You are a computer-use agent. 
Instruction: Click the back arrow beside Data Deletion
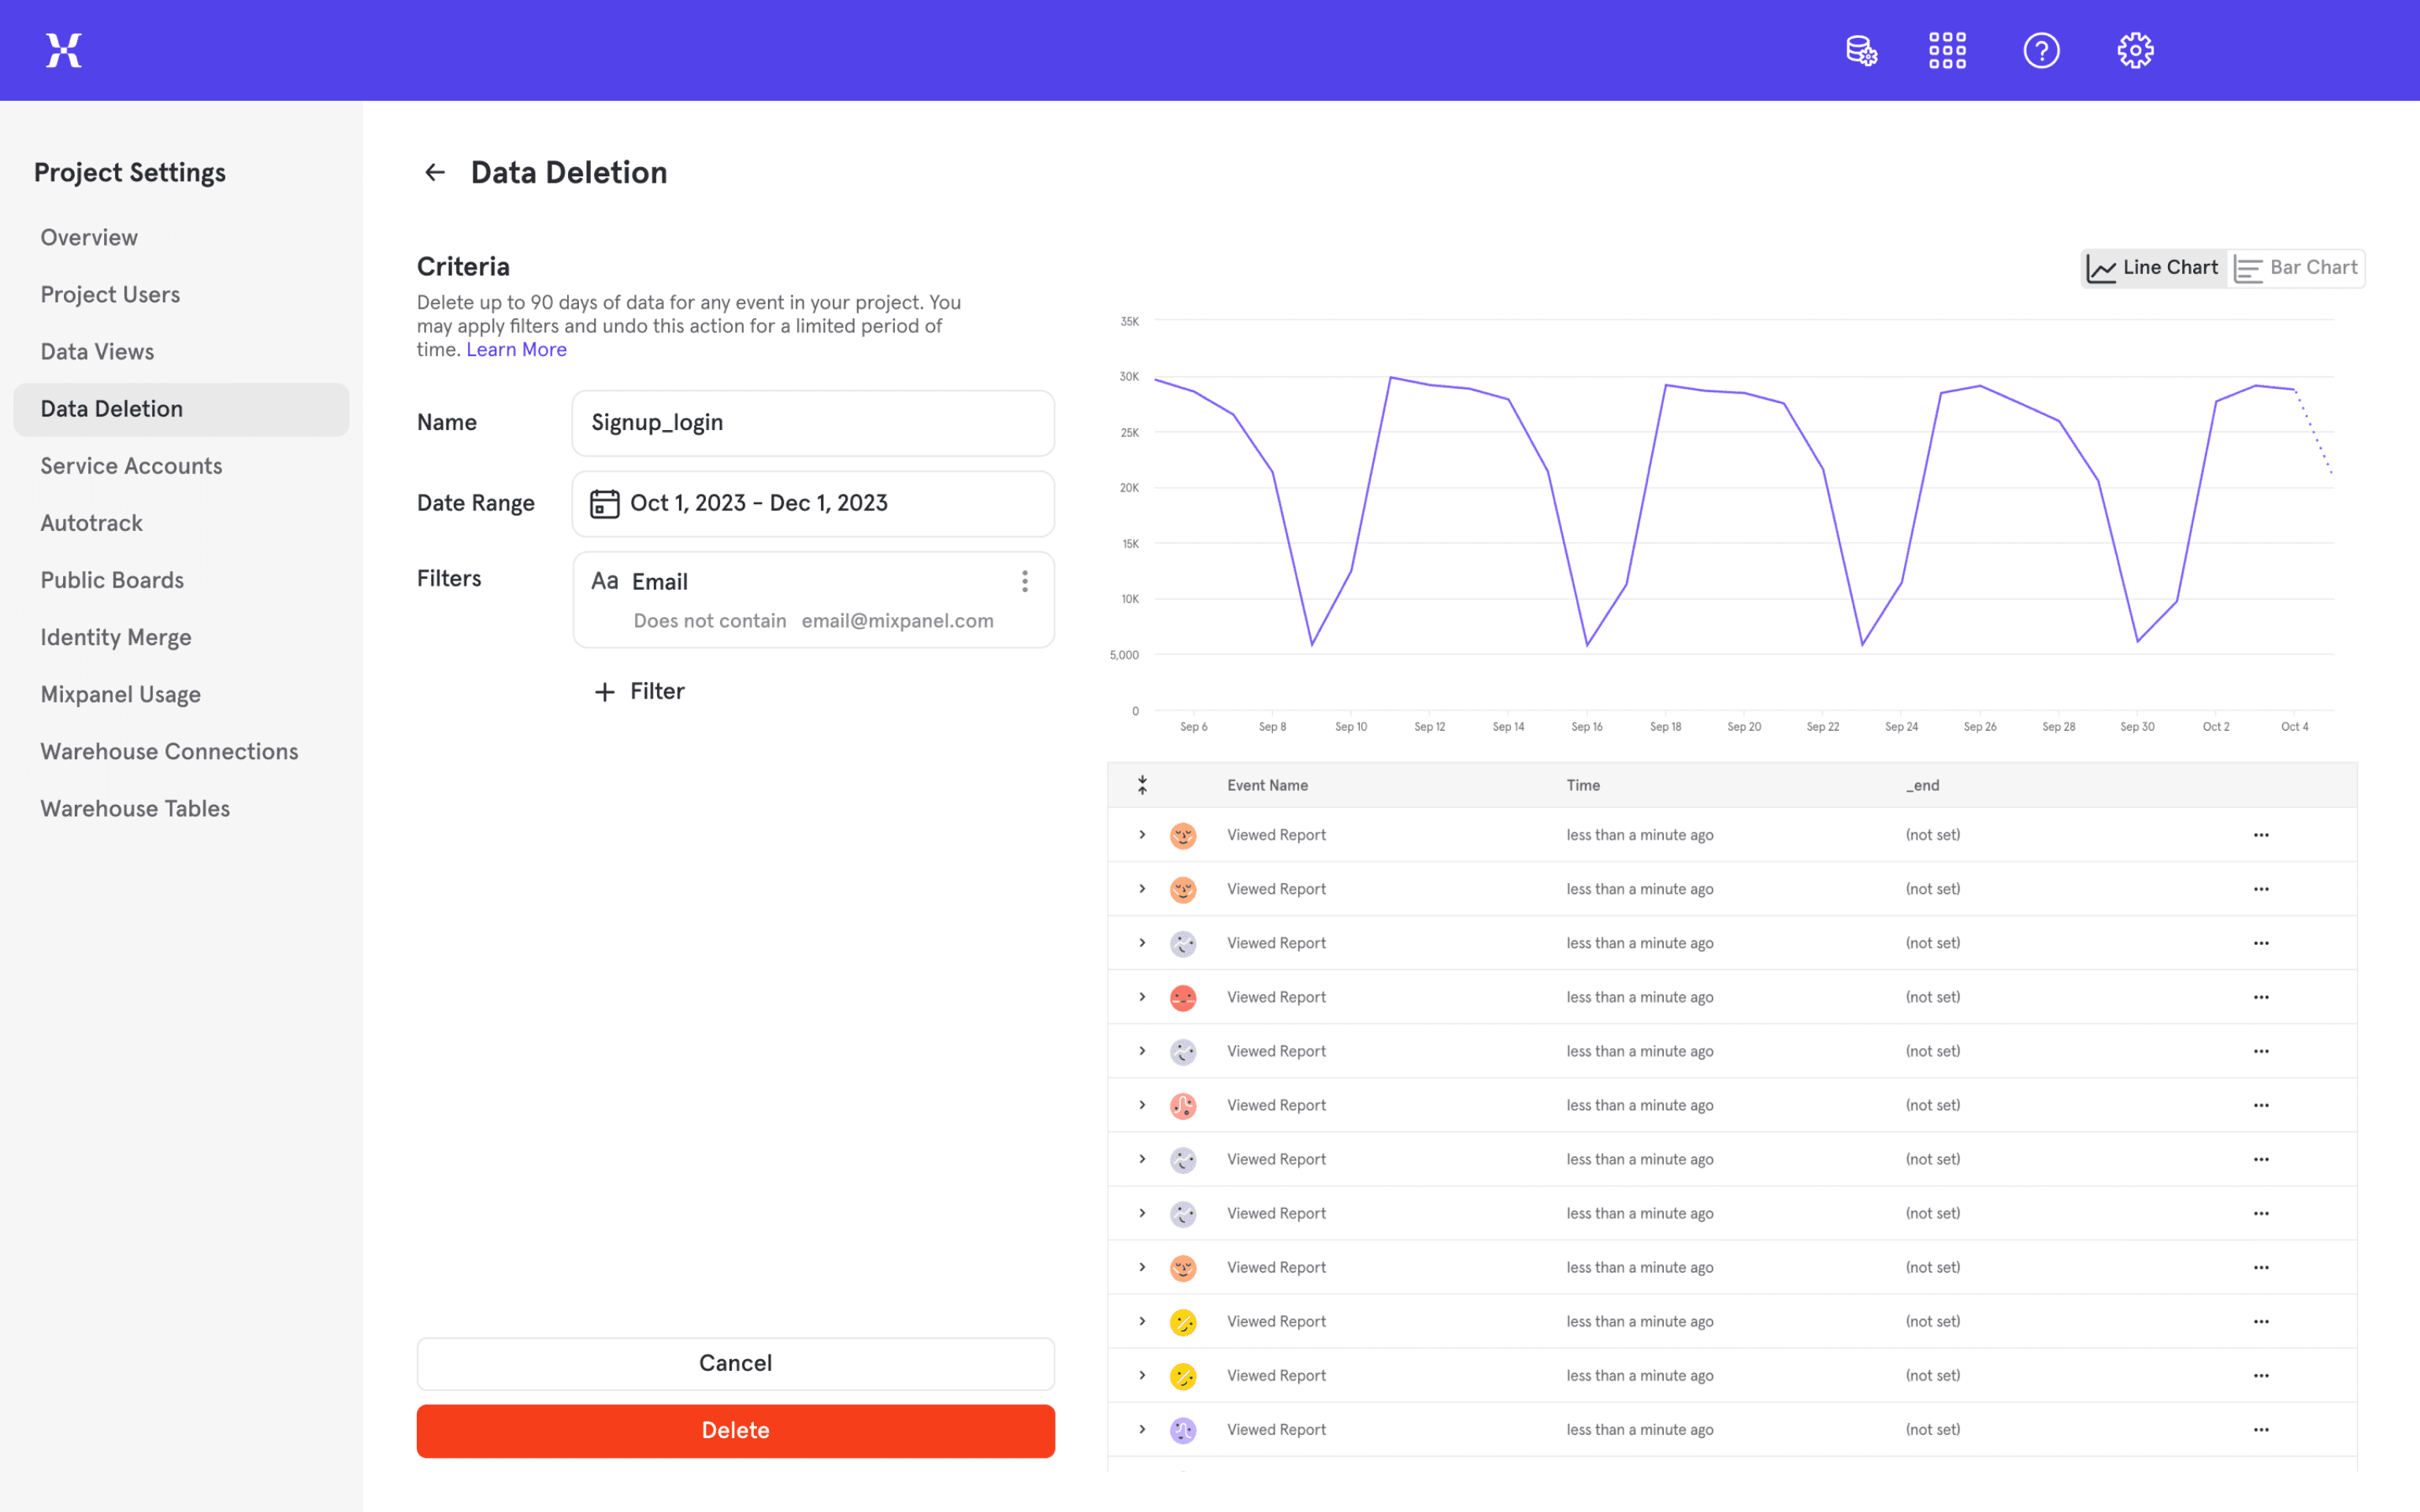434,172
